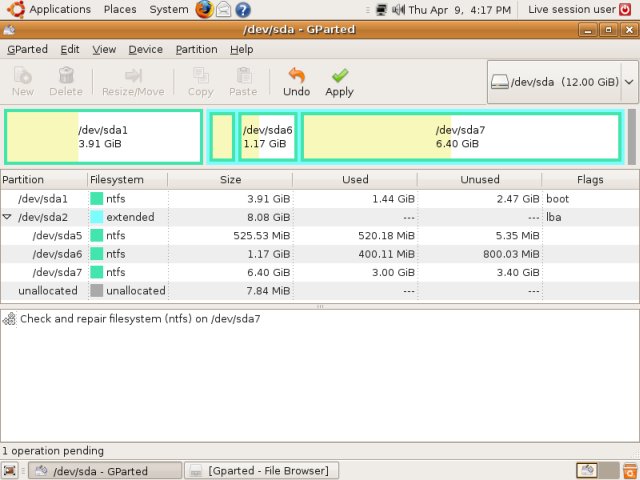Image resolution: width=640 pixels, height=480 pixels.
Task: Click the 800.03 MiB unused value
Action: (511, 254)
